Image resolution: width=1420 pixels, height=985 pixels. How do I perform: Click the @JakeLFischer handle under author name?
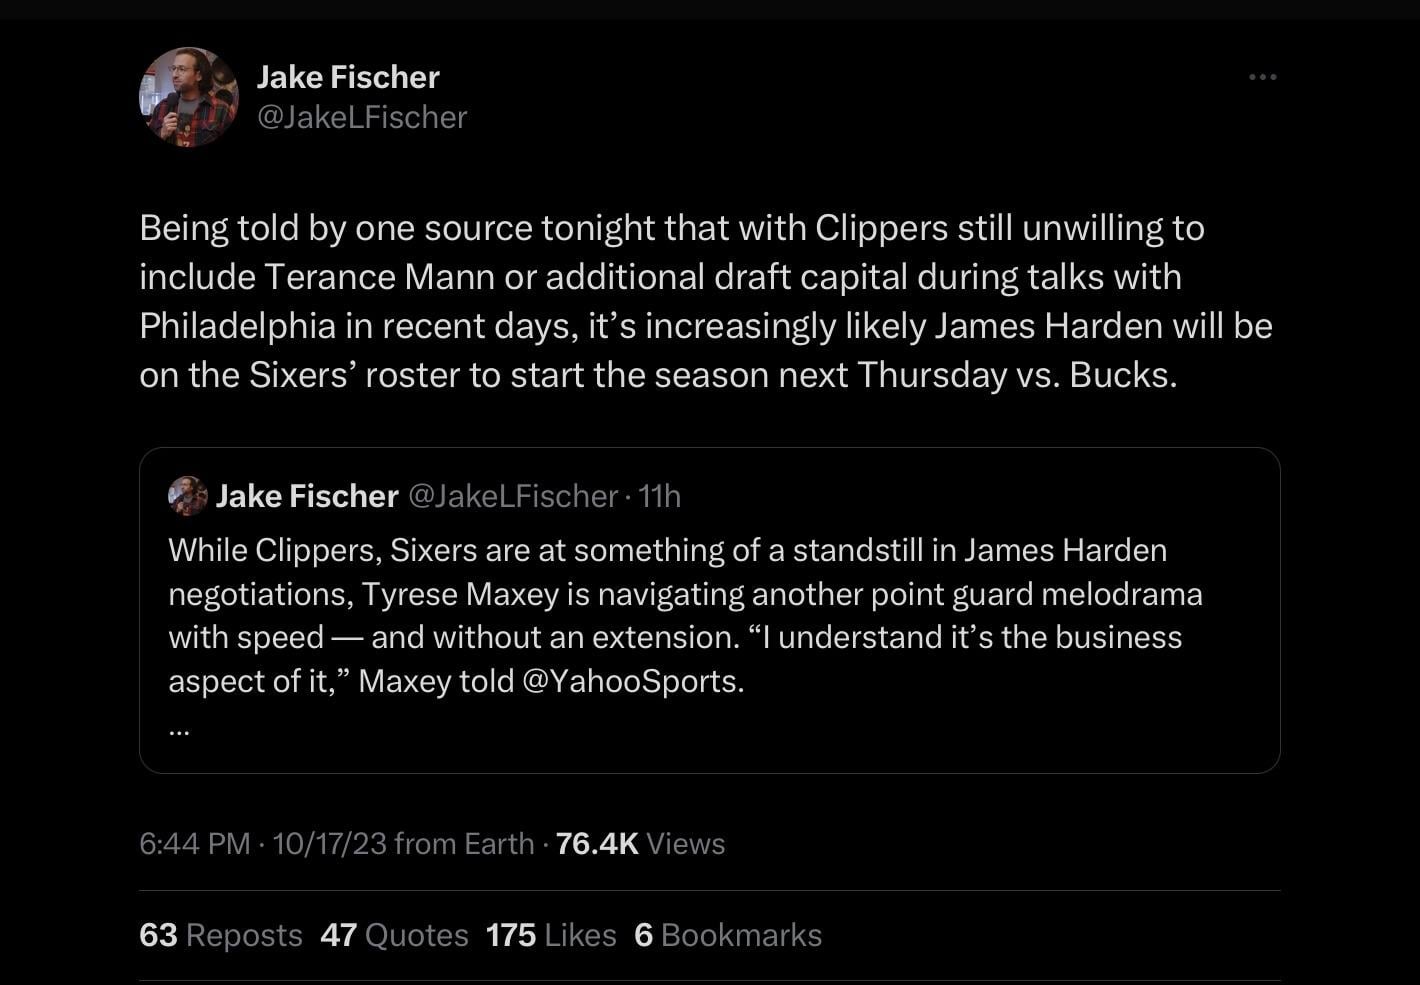(x=362, y=117)
